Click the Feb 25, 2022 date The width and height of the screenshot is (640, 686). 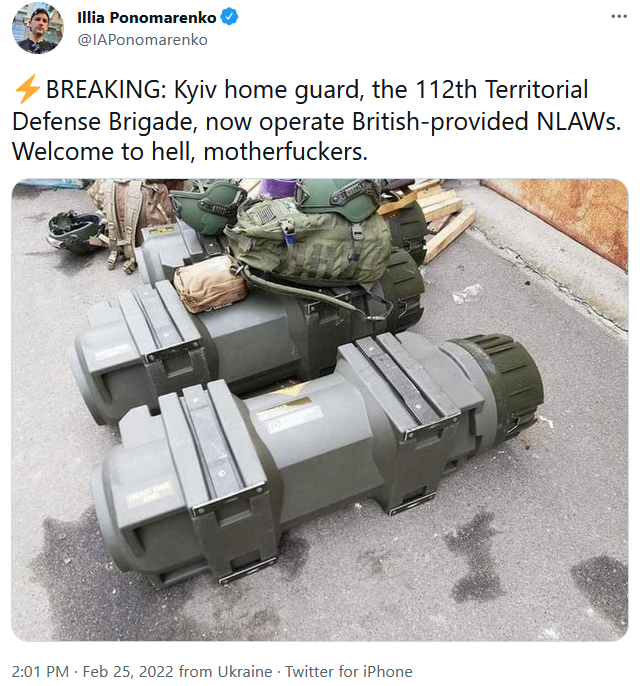[x=128, y=671]
